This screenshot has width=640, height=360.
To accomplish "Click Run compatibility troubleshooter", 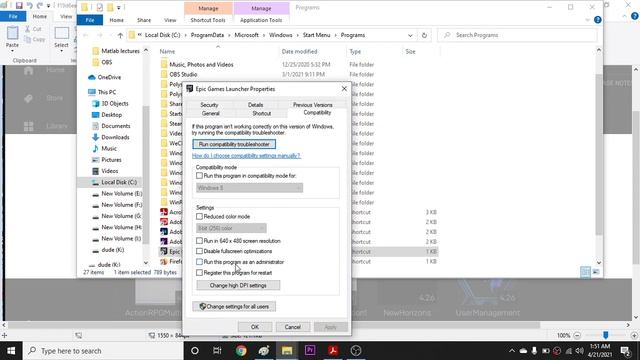I will pyautogui.click(x=234, y=144).
